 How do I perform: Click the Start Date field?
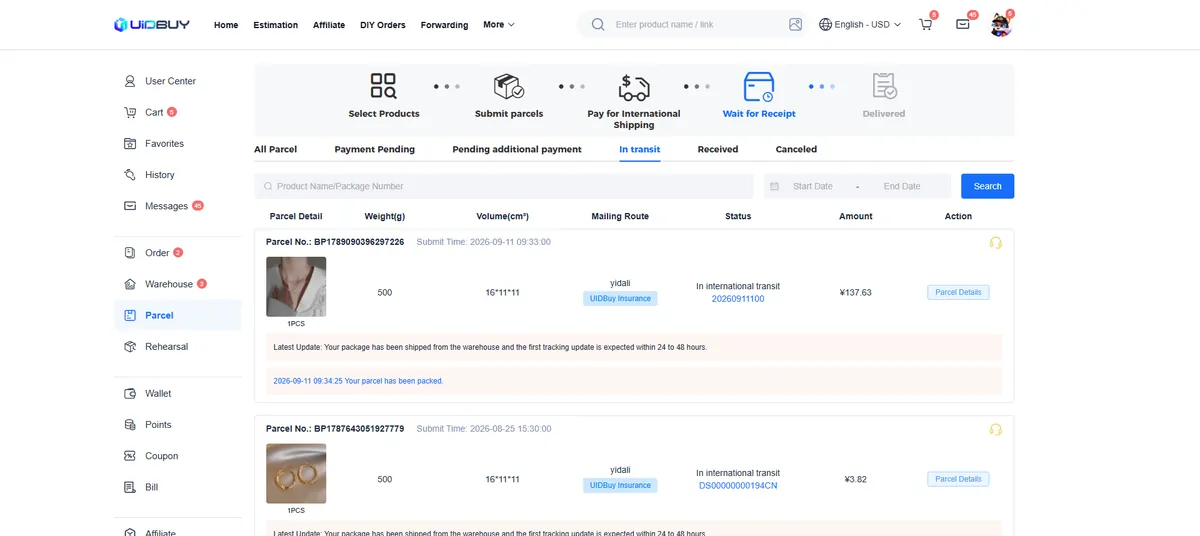point(812,186)
